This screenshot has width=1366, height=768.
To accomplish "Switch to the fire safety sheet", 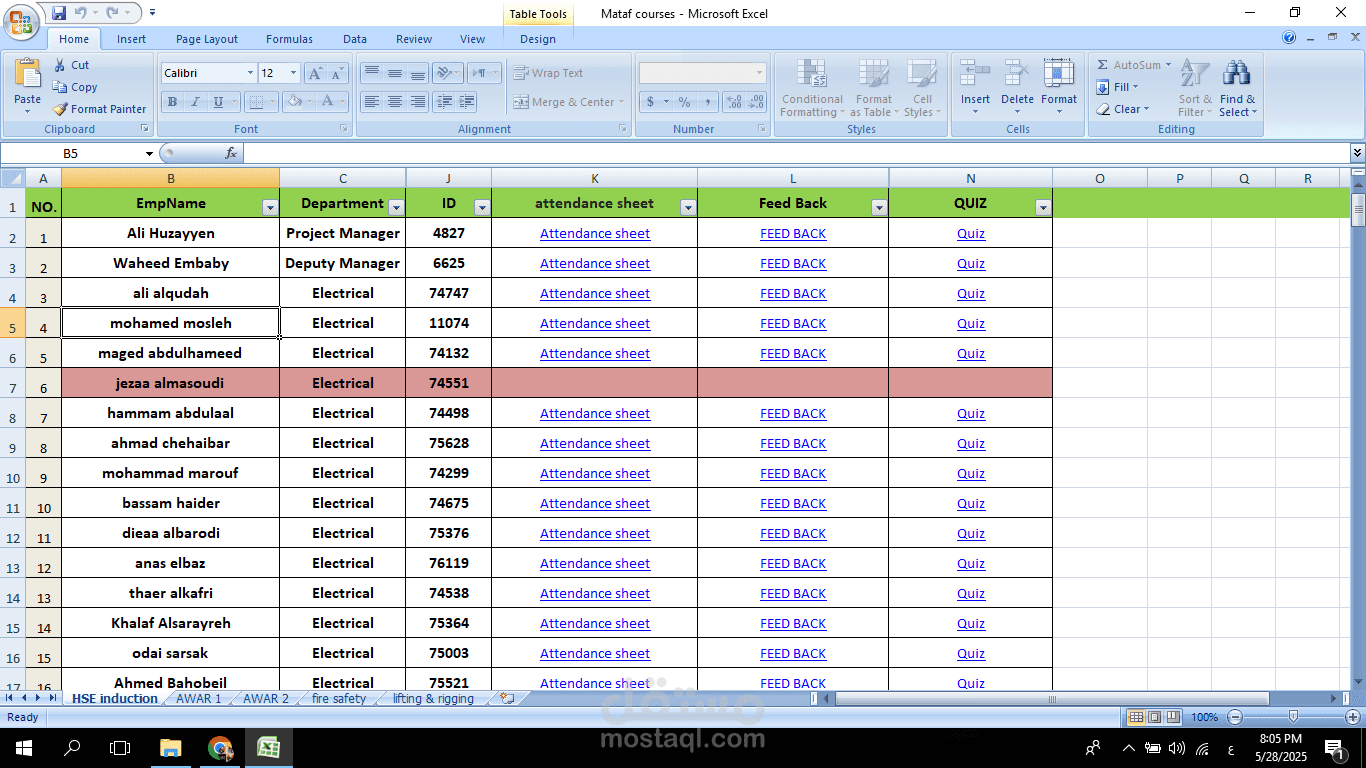I will [x=339, y=699].
